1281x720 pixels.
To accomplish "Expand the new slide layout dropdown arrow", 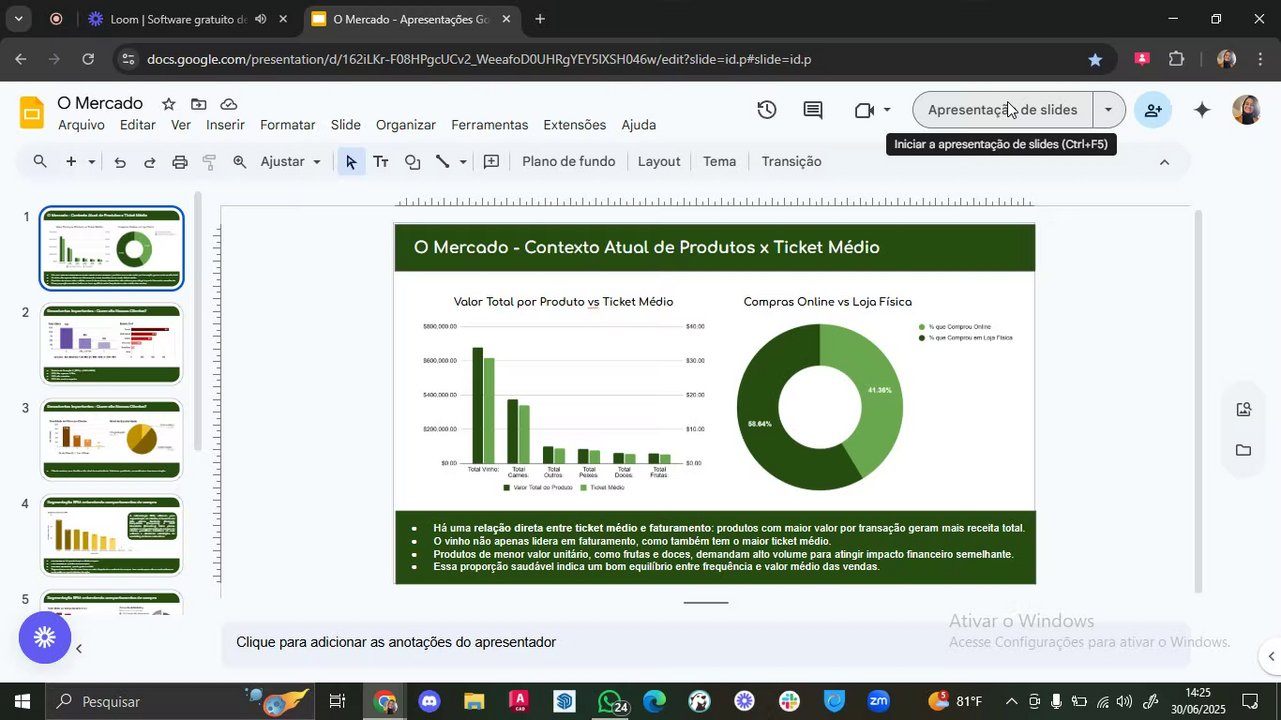I will tap(92, 162).
